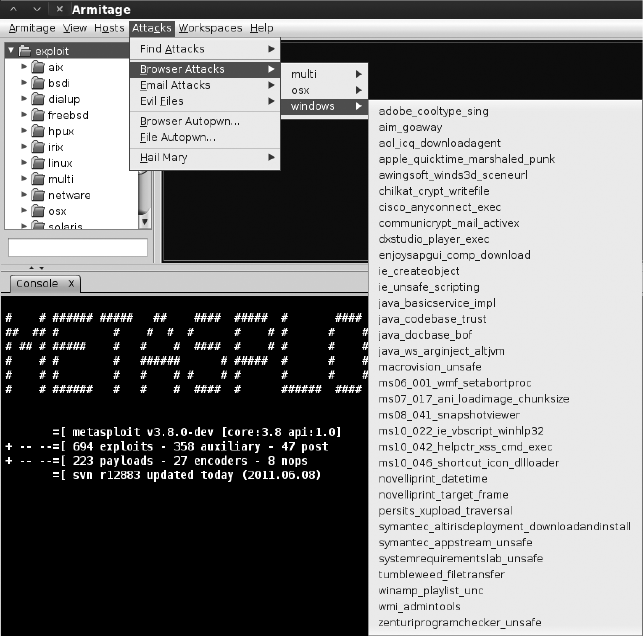Click the bsdi folder icon
Image resolution: width=643 pixels, height=636 pixels.
click(38, 83)
